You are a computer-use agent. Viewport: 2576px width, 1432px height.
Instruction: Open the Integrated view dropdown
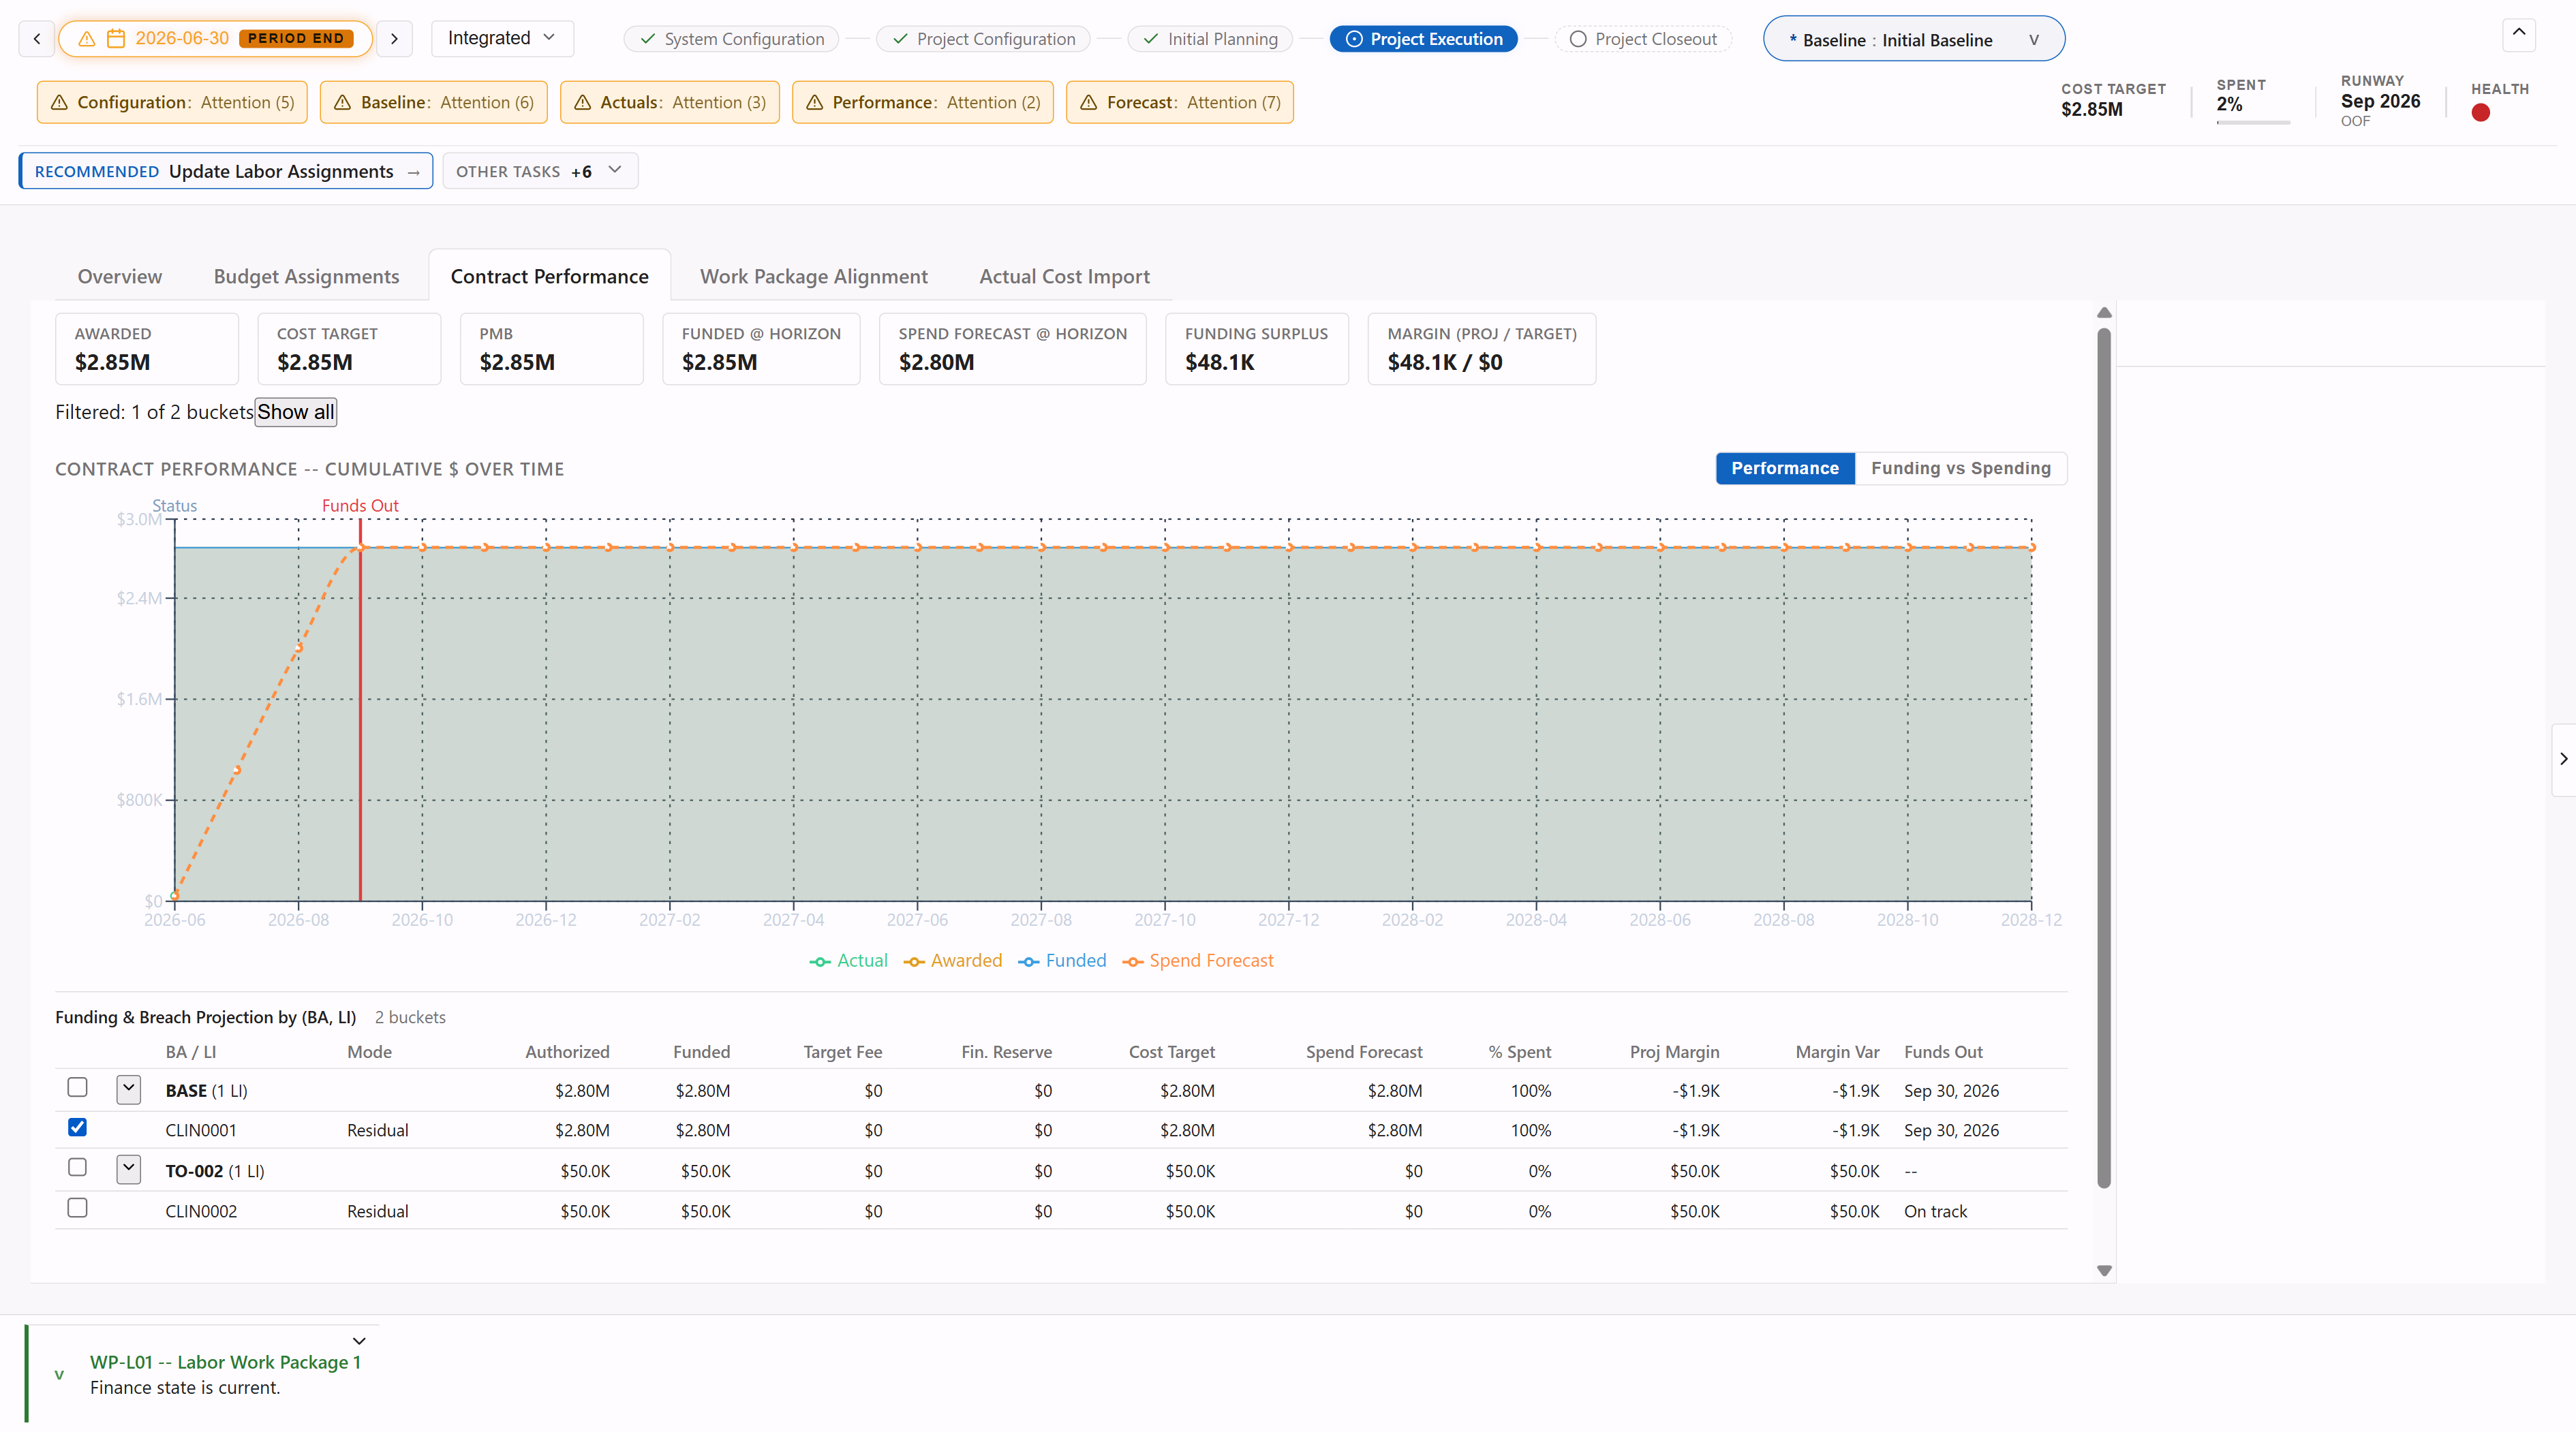502,38
